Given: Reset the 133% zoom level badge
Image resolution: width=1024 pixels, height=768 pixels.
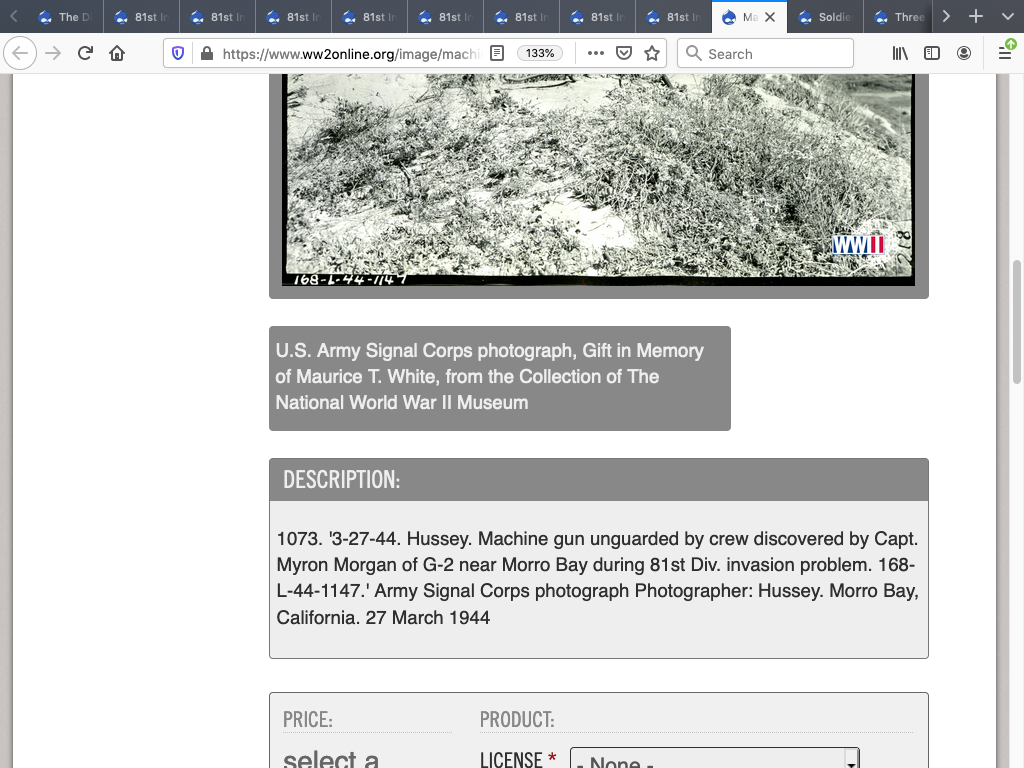Looking at the screenshot, I should coord(540,54).
